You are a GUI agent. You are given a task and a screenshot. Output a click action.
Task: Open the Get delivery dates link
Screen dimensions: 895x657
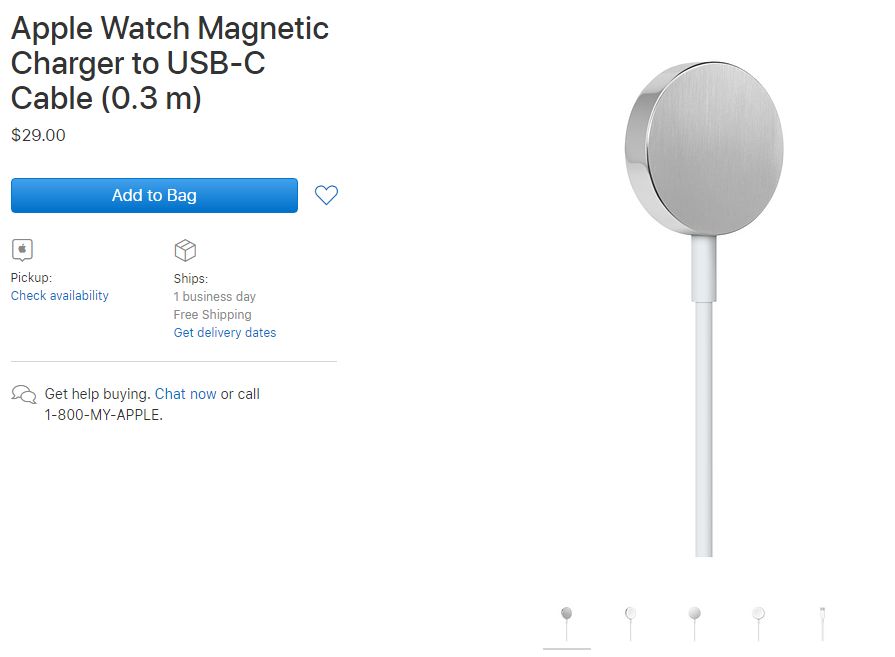click(225, 333)
